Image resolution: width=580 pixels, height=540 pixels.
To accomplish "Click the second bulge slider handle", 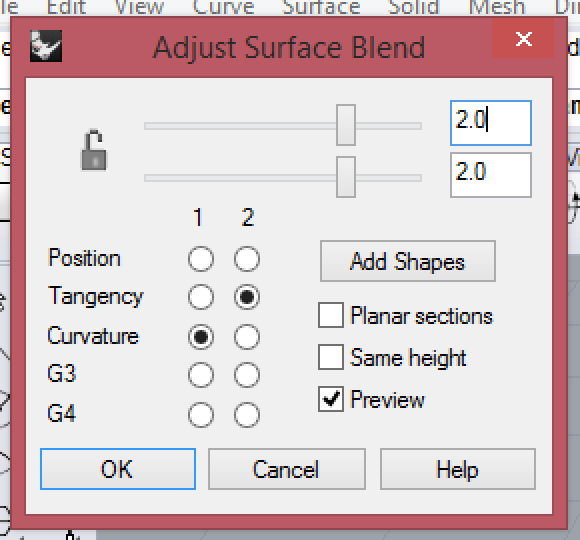I will click(346, 177).
